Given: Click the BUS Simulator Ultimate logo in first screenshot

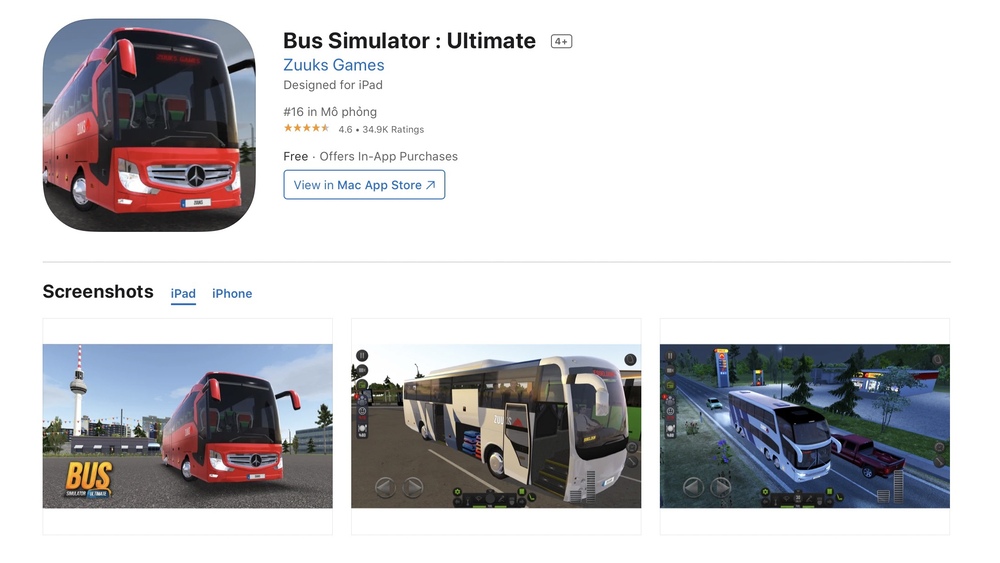Looking at the screenshot, I should coord(89,479).
